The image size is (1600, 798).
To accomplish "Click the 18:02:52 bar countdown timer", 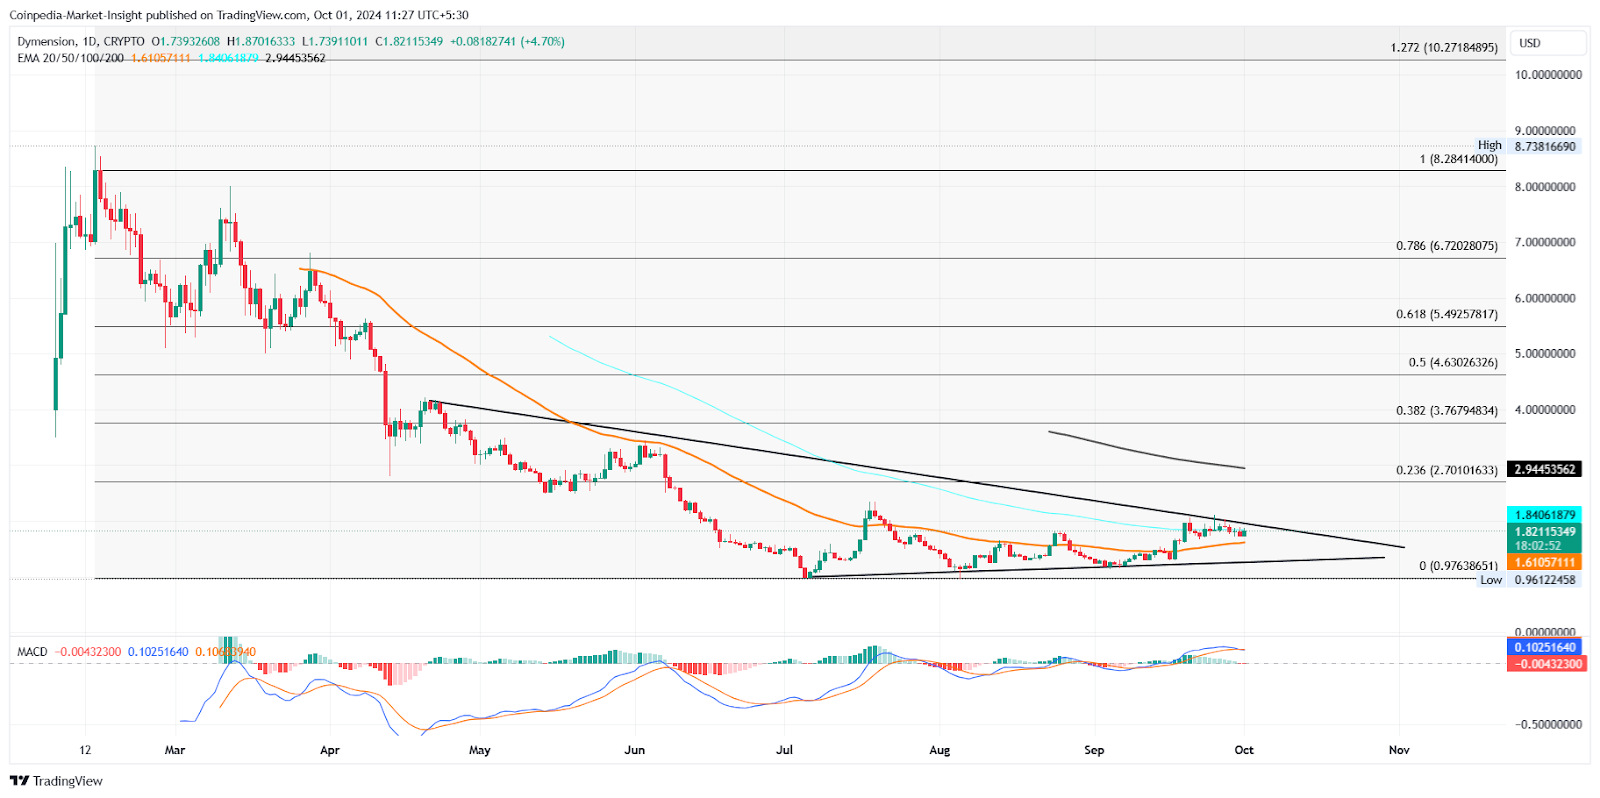I will tap(1538, 546).
